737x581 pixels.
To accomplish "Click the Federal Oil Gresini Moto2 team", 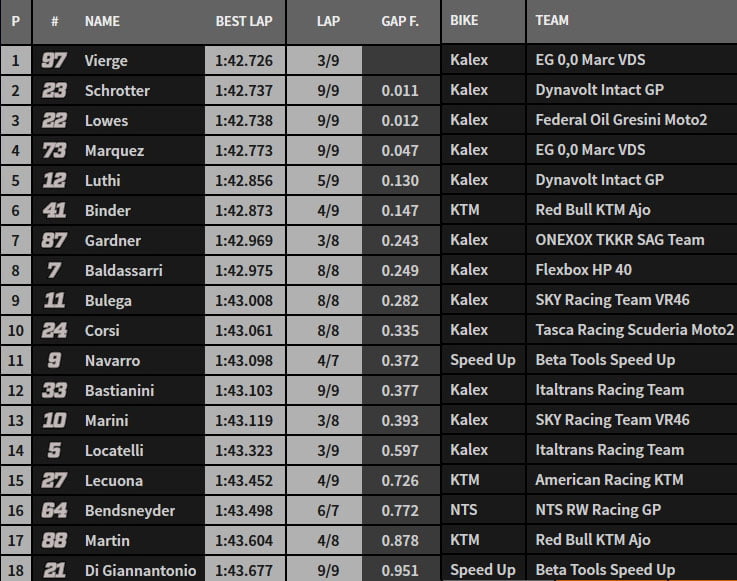I will pyautogui.click(x=621, y=120).
